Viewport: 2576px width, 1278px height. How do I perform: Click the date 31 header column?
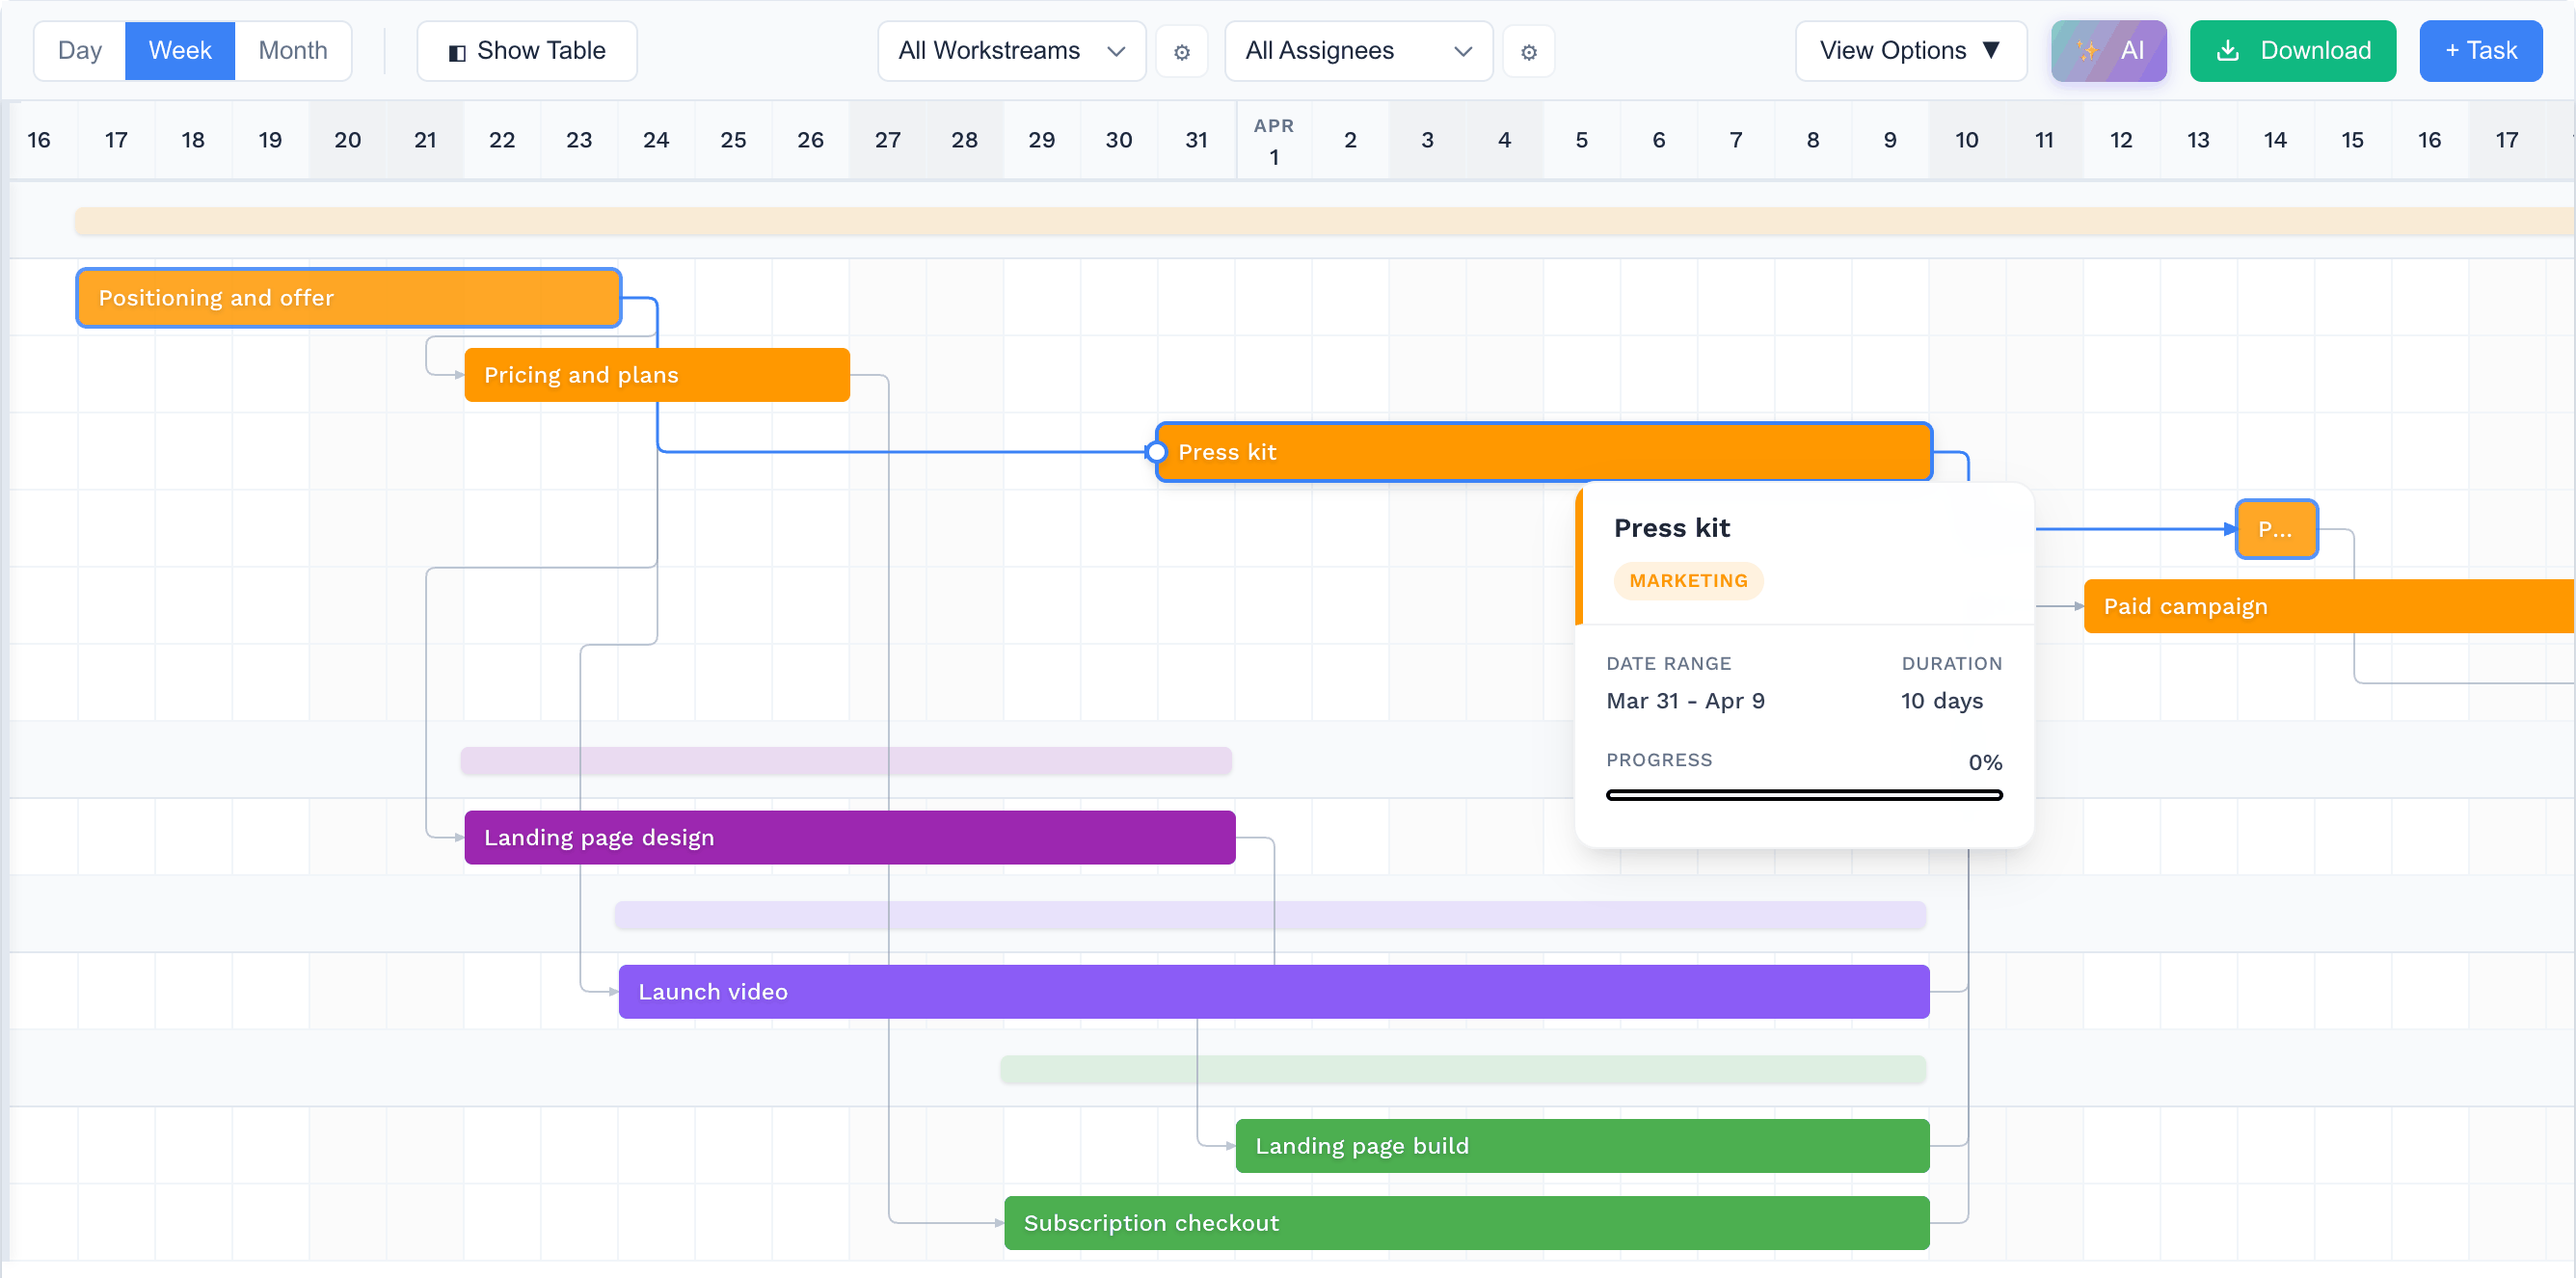[1196, 140]
